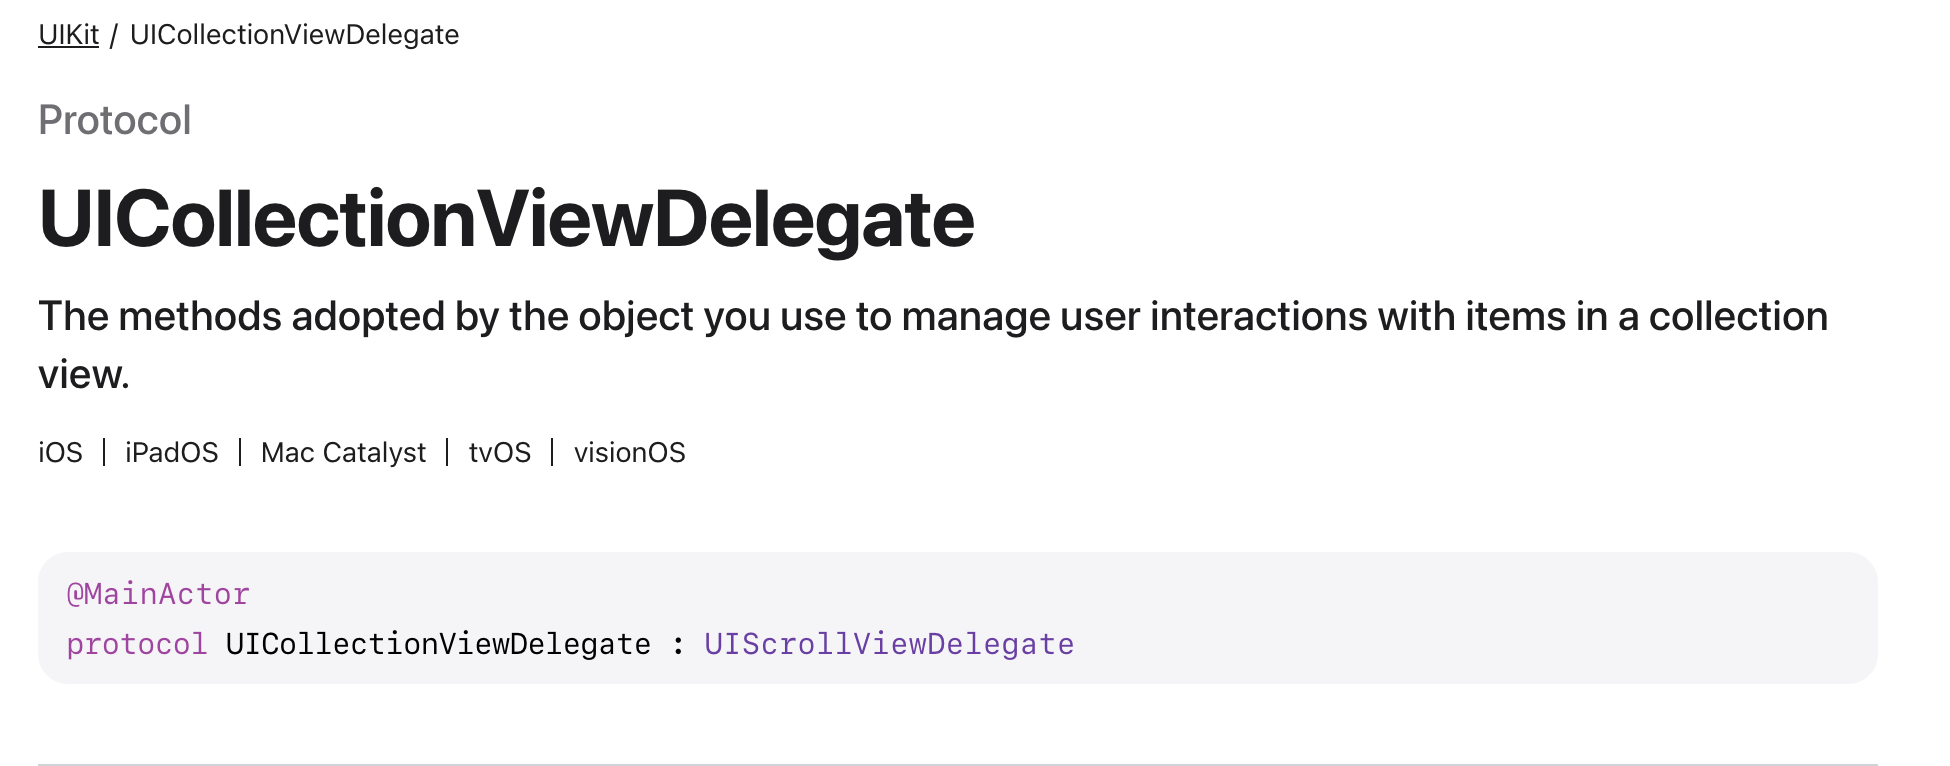Click the separator between tvOS and visionOS
The image size is (1950, 766).
(x=552, y=453)
